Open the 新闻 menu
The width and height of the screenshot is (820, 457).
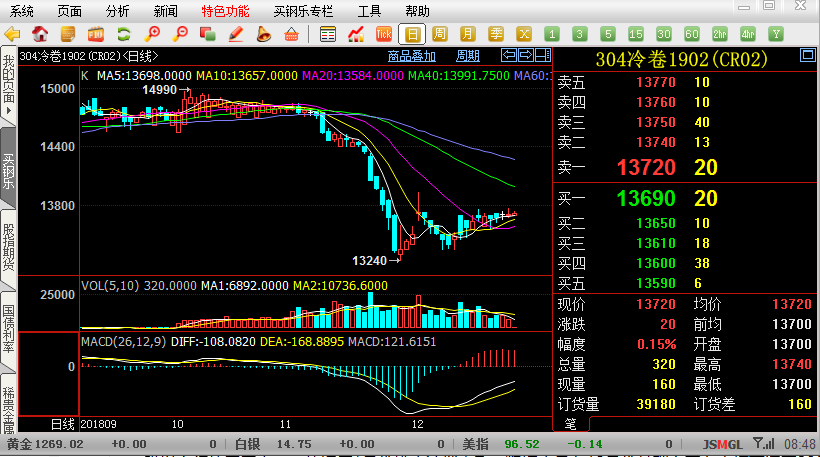pyautogui.click(x=166, y=11)
